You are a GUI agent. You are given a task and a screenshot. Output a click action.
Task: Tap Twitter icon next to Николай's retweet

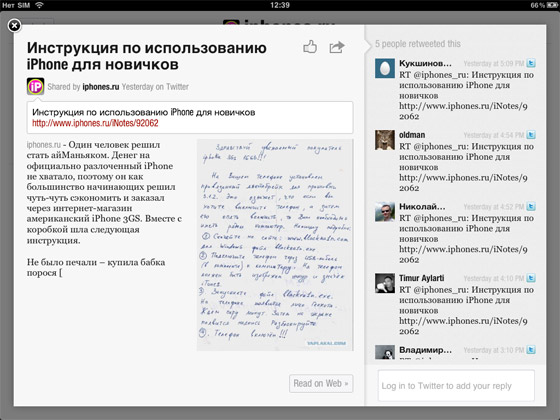pyautogui.click(x=531, y=206)
